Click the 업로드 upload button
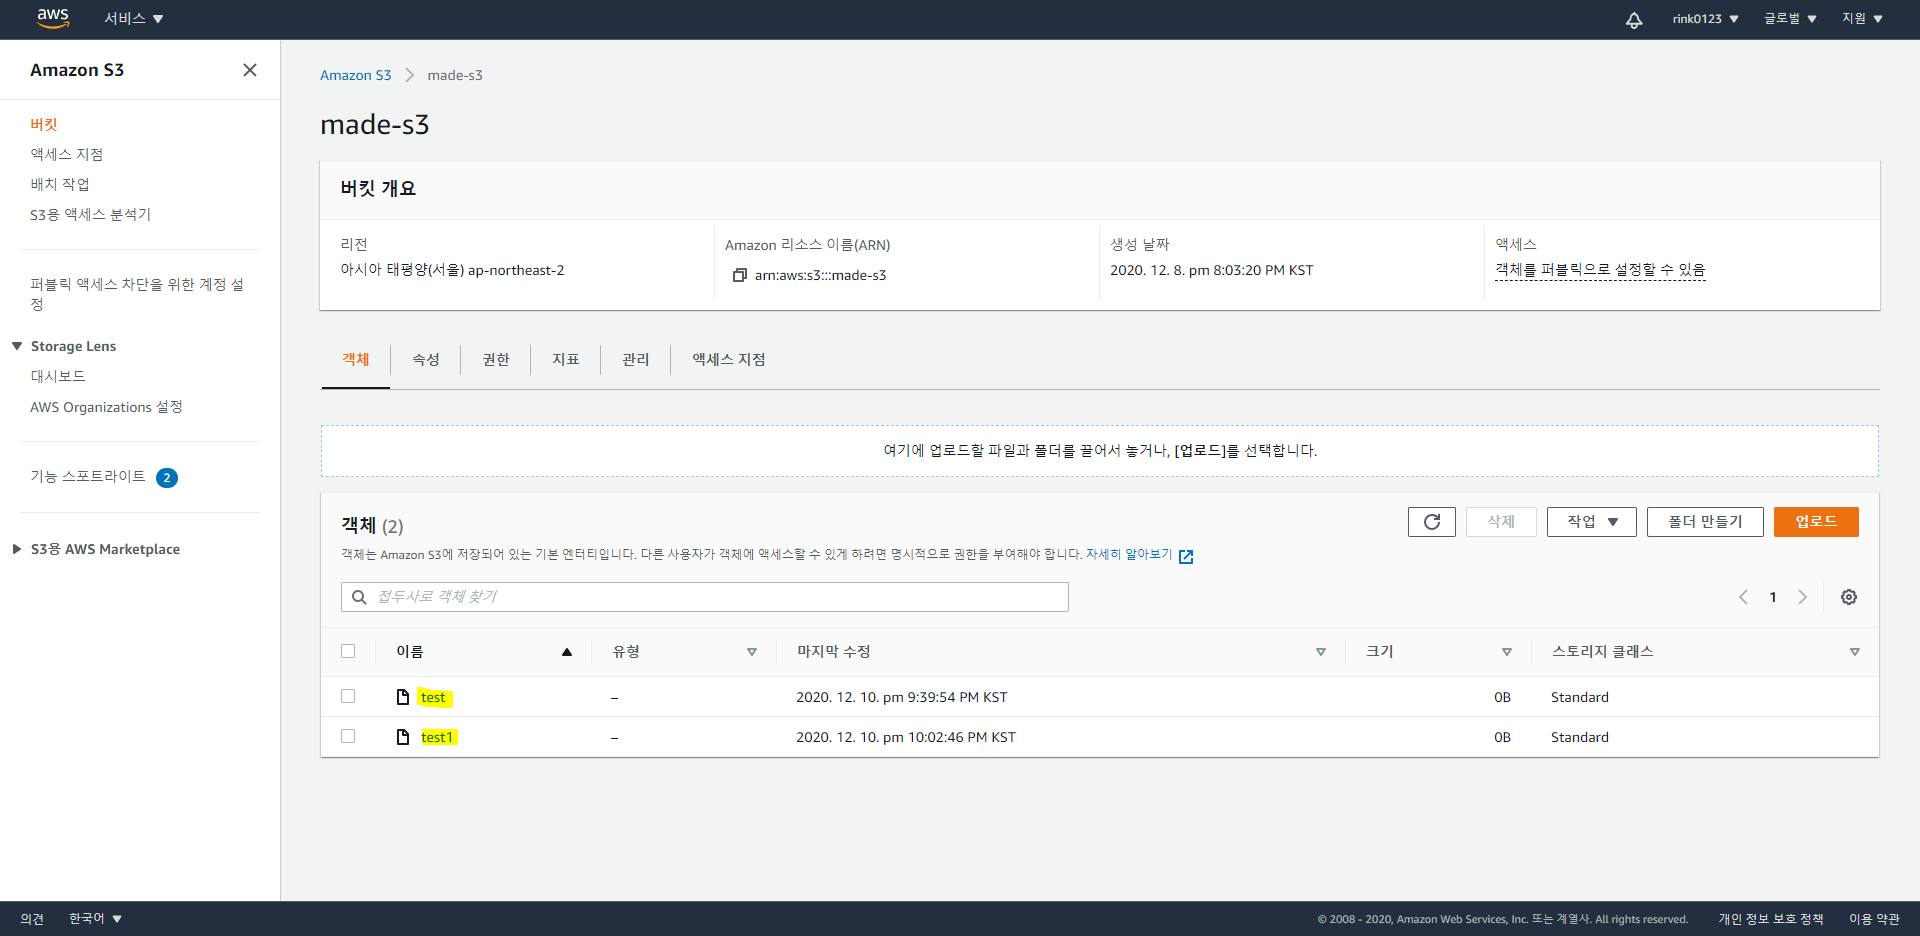The image size is (1920, 936). (x=1816, y=522)
